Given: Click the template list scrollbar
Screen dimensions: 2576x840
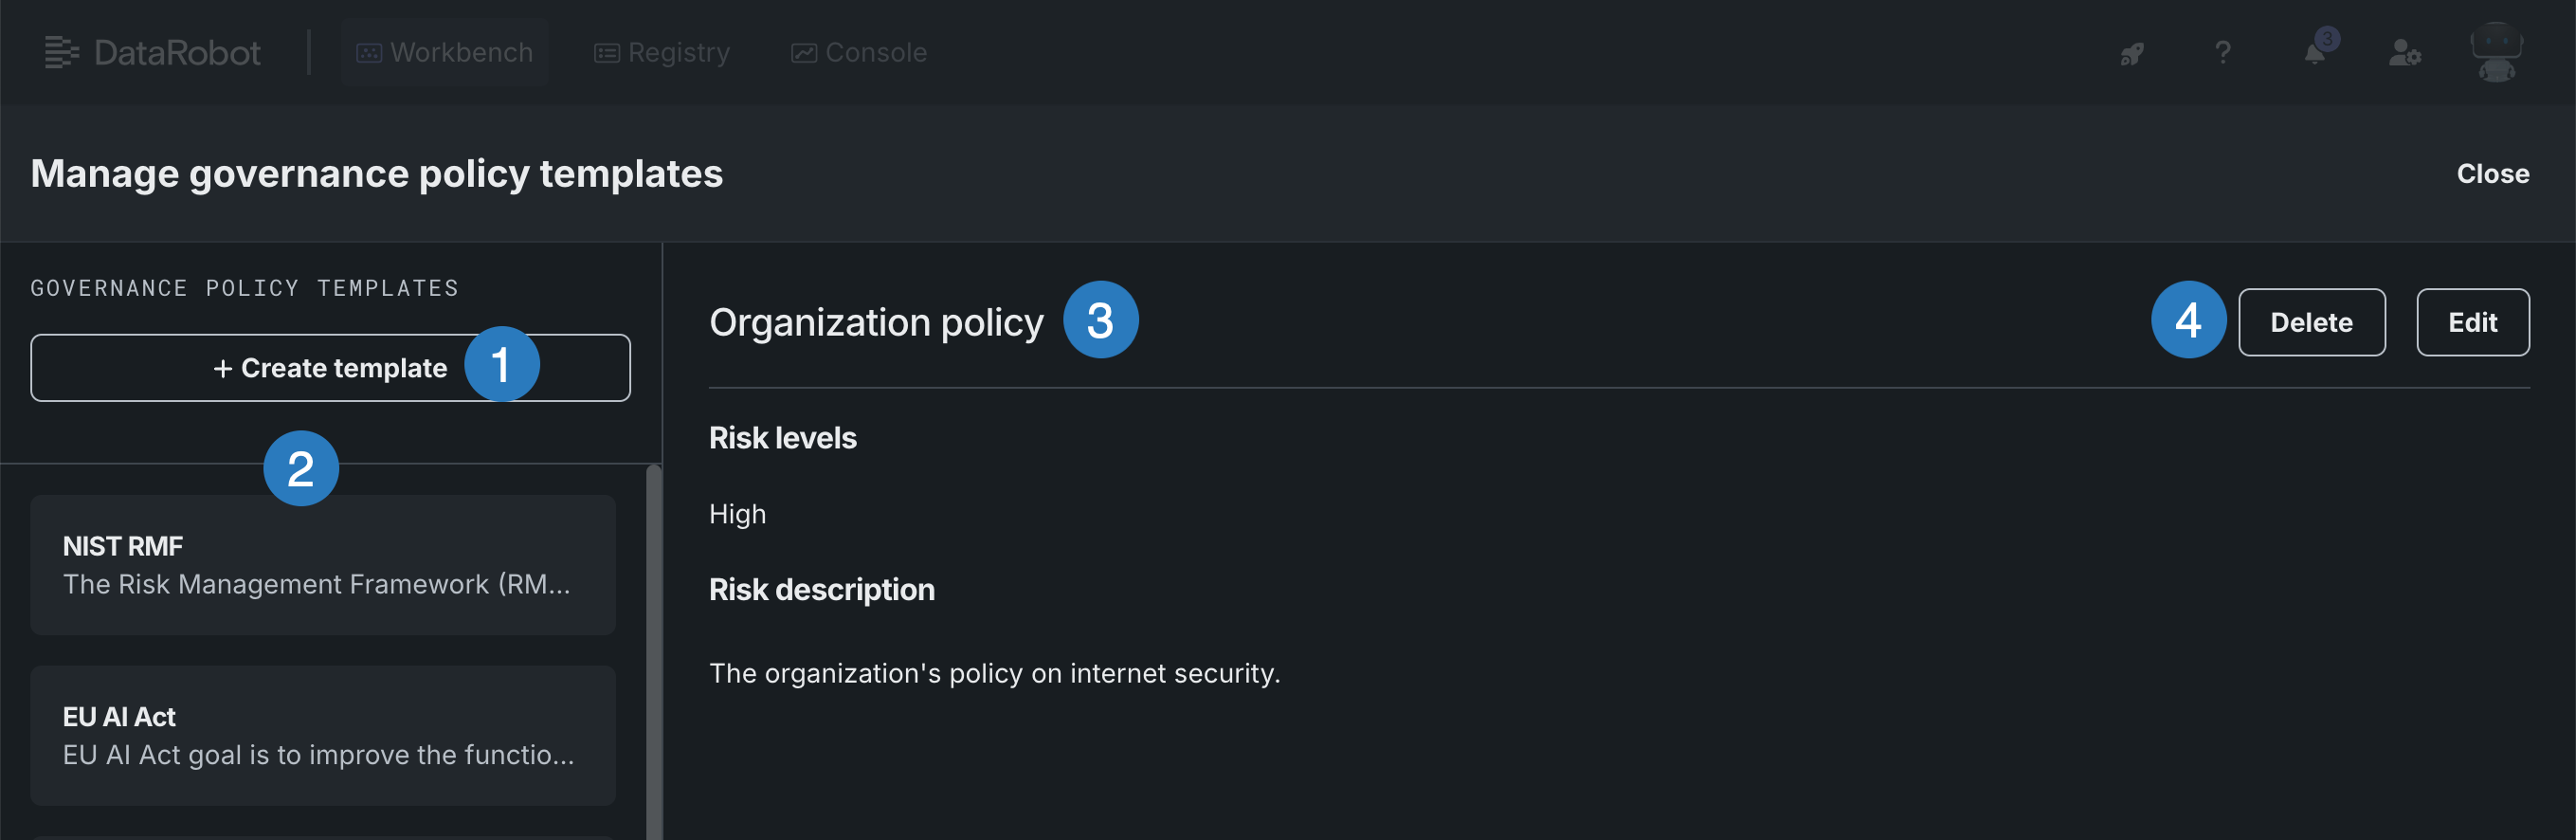Looking at the screenshot, I should 653,650.
